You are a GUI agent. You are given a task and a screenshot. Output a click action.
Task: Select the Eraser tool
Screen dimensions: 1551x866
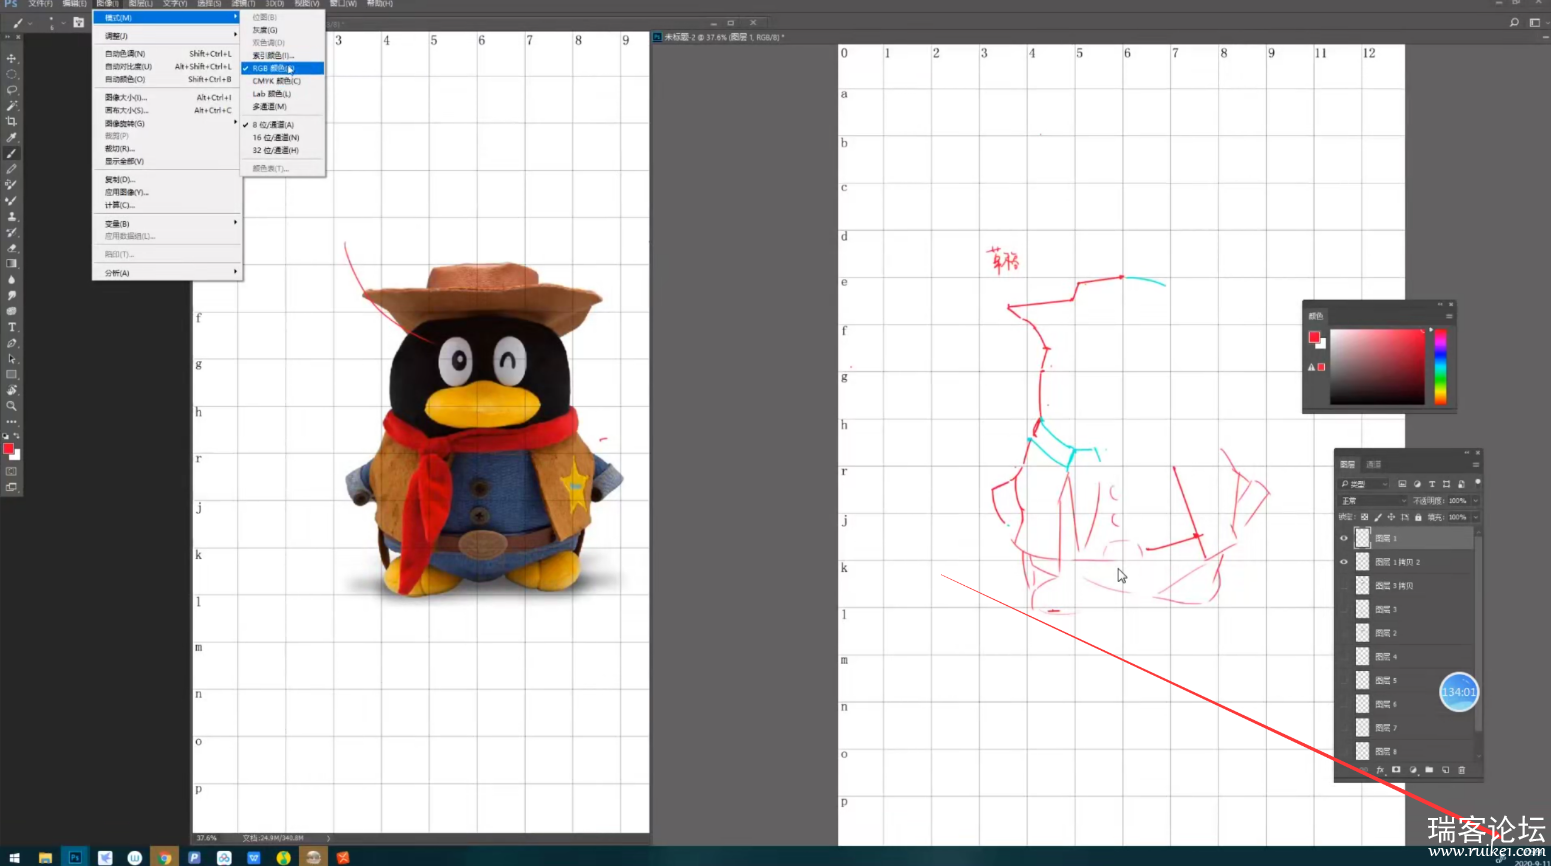point(12,248)
